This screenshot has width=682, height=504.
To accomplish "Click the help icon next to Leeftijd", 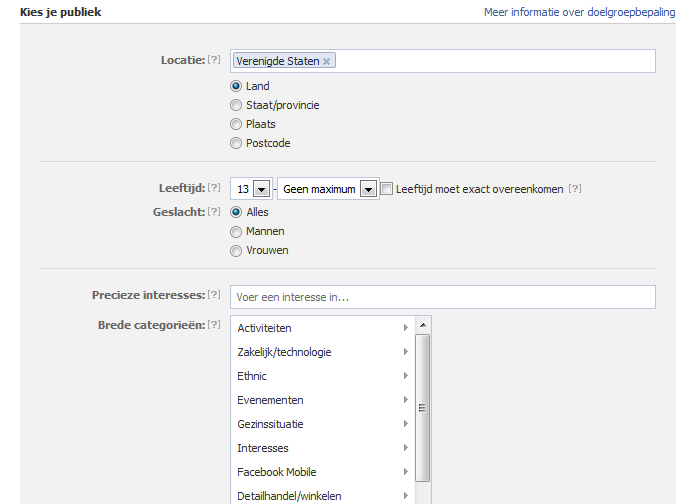I will 213,189.
